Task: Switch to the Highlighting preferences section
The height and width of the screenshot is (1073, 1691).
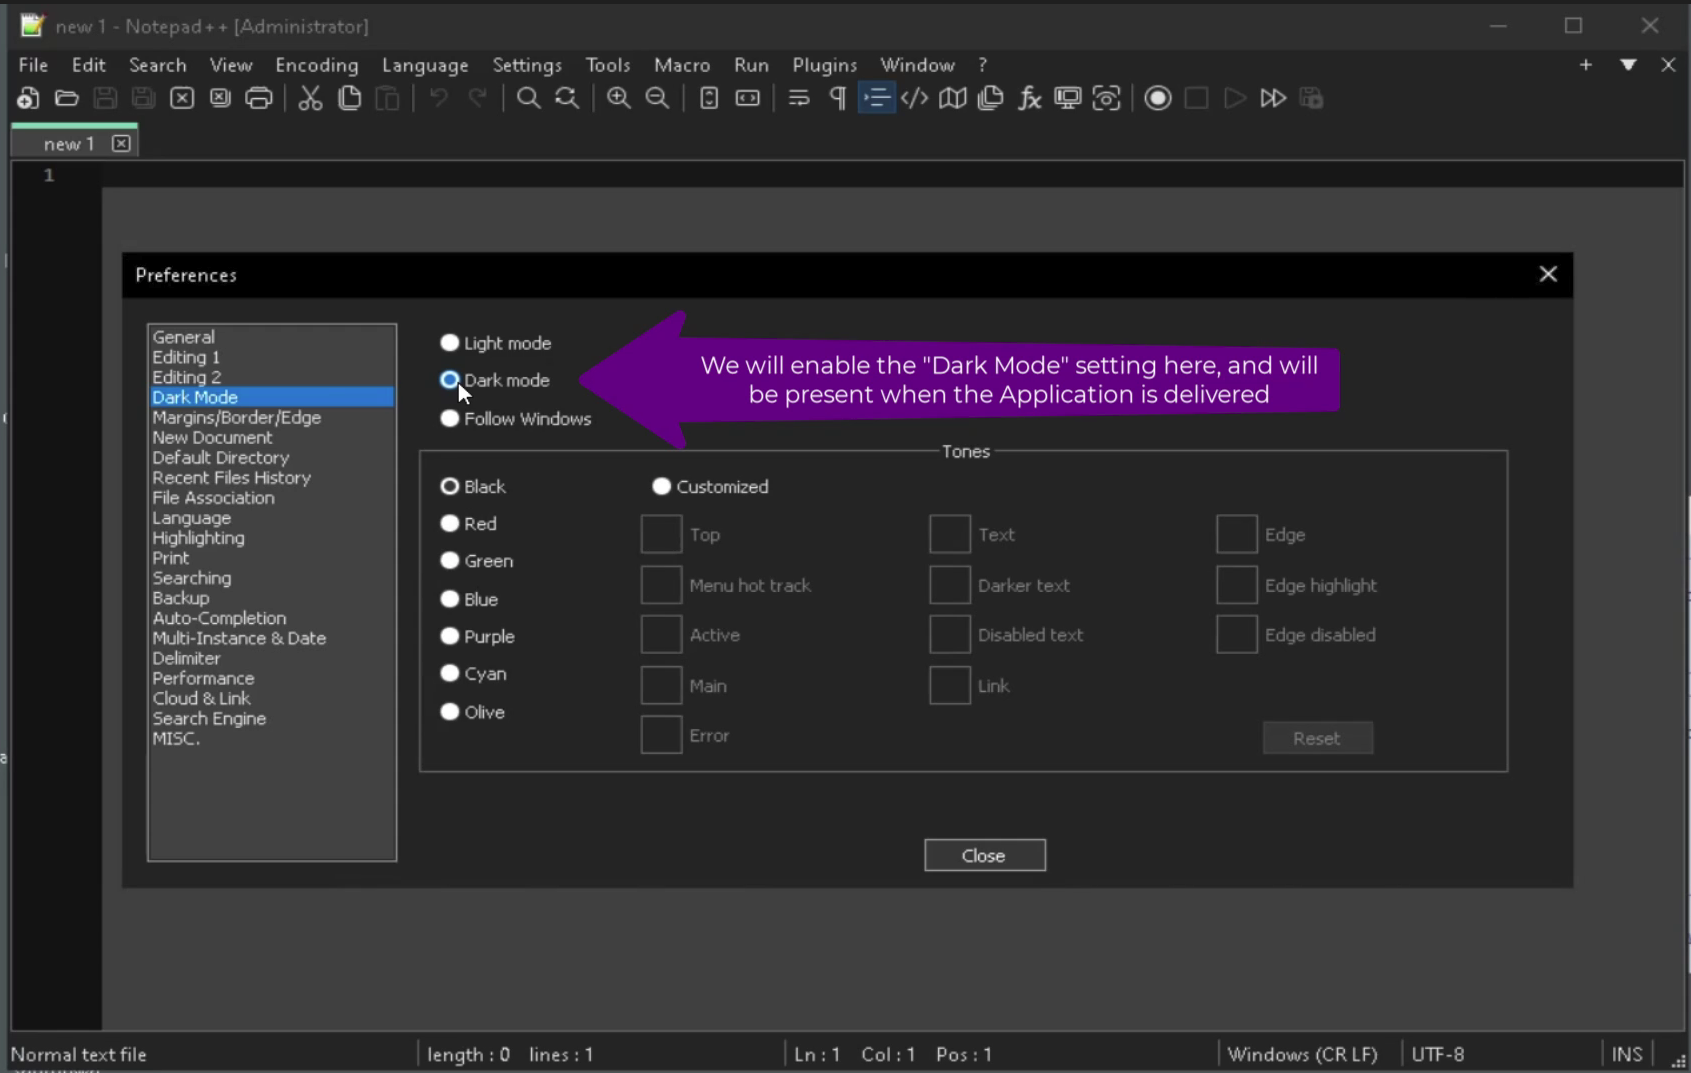Action: pos(197,537)
